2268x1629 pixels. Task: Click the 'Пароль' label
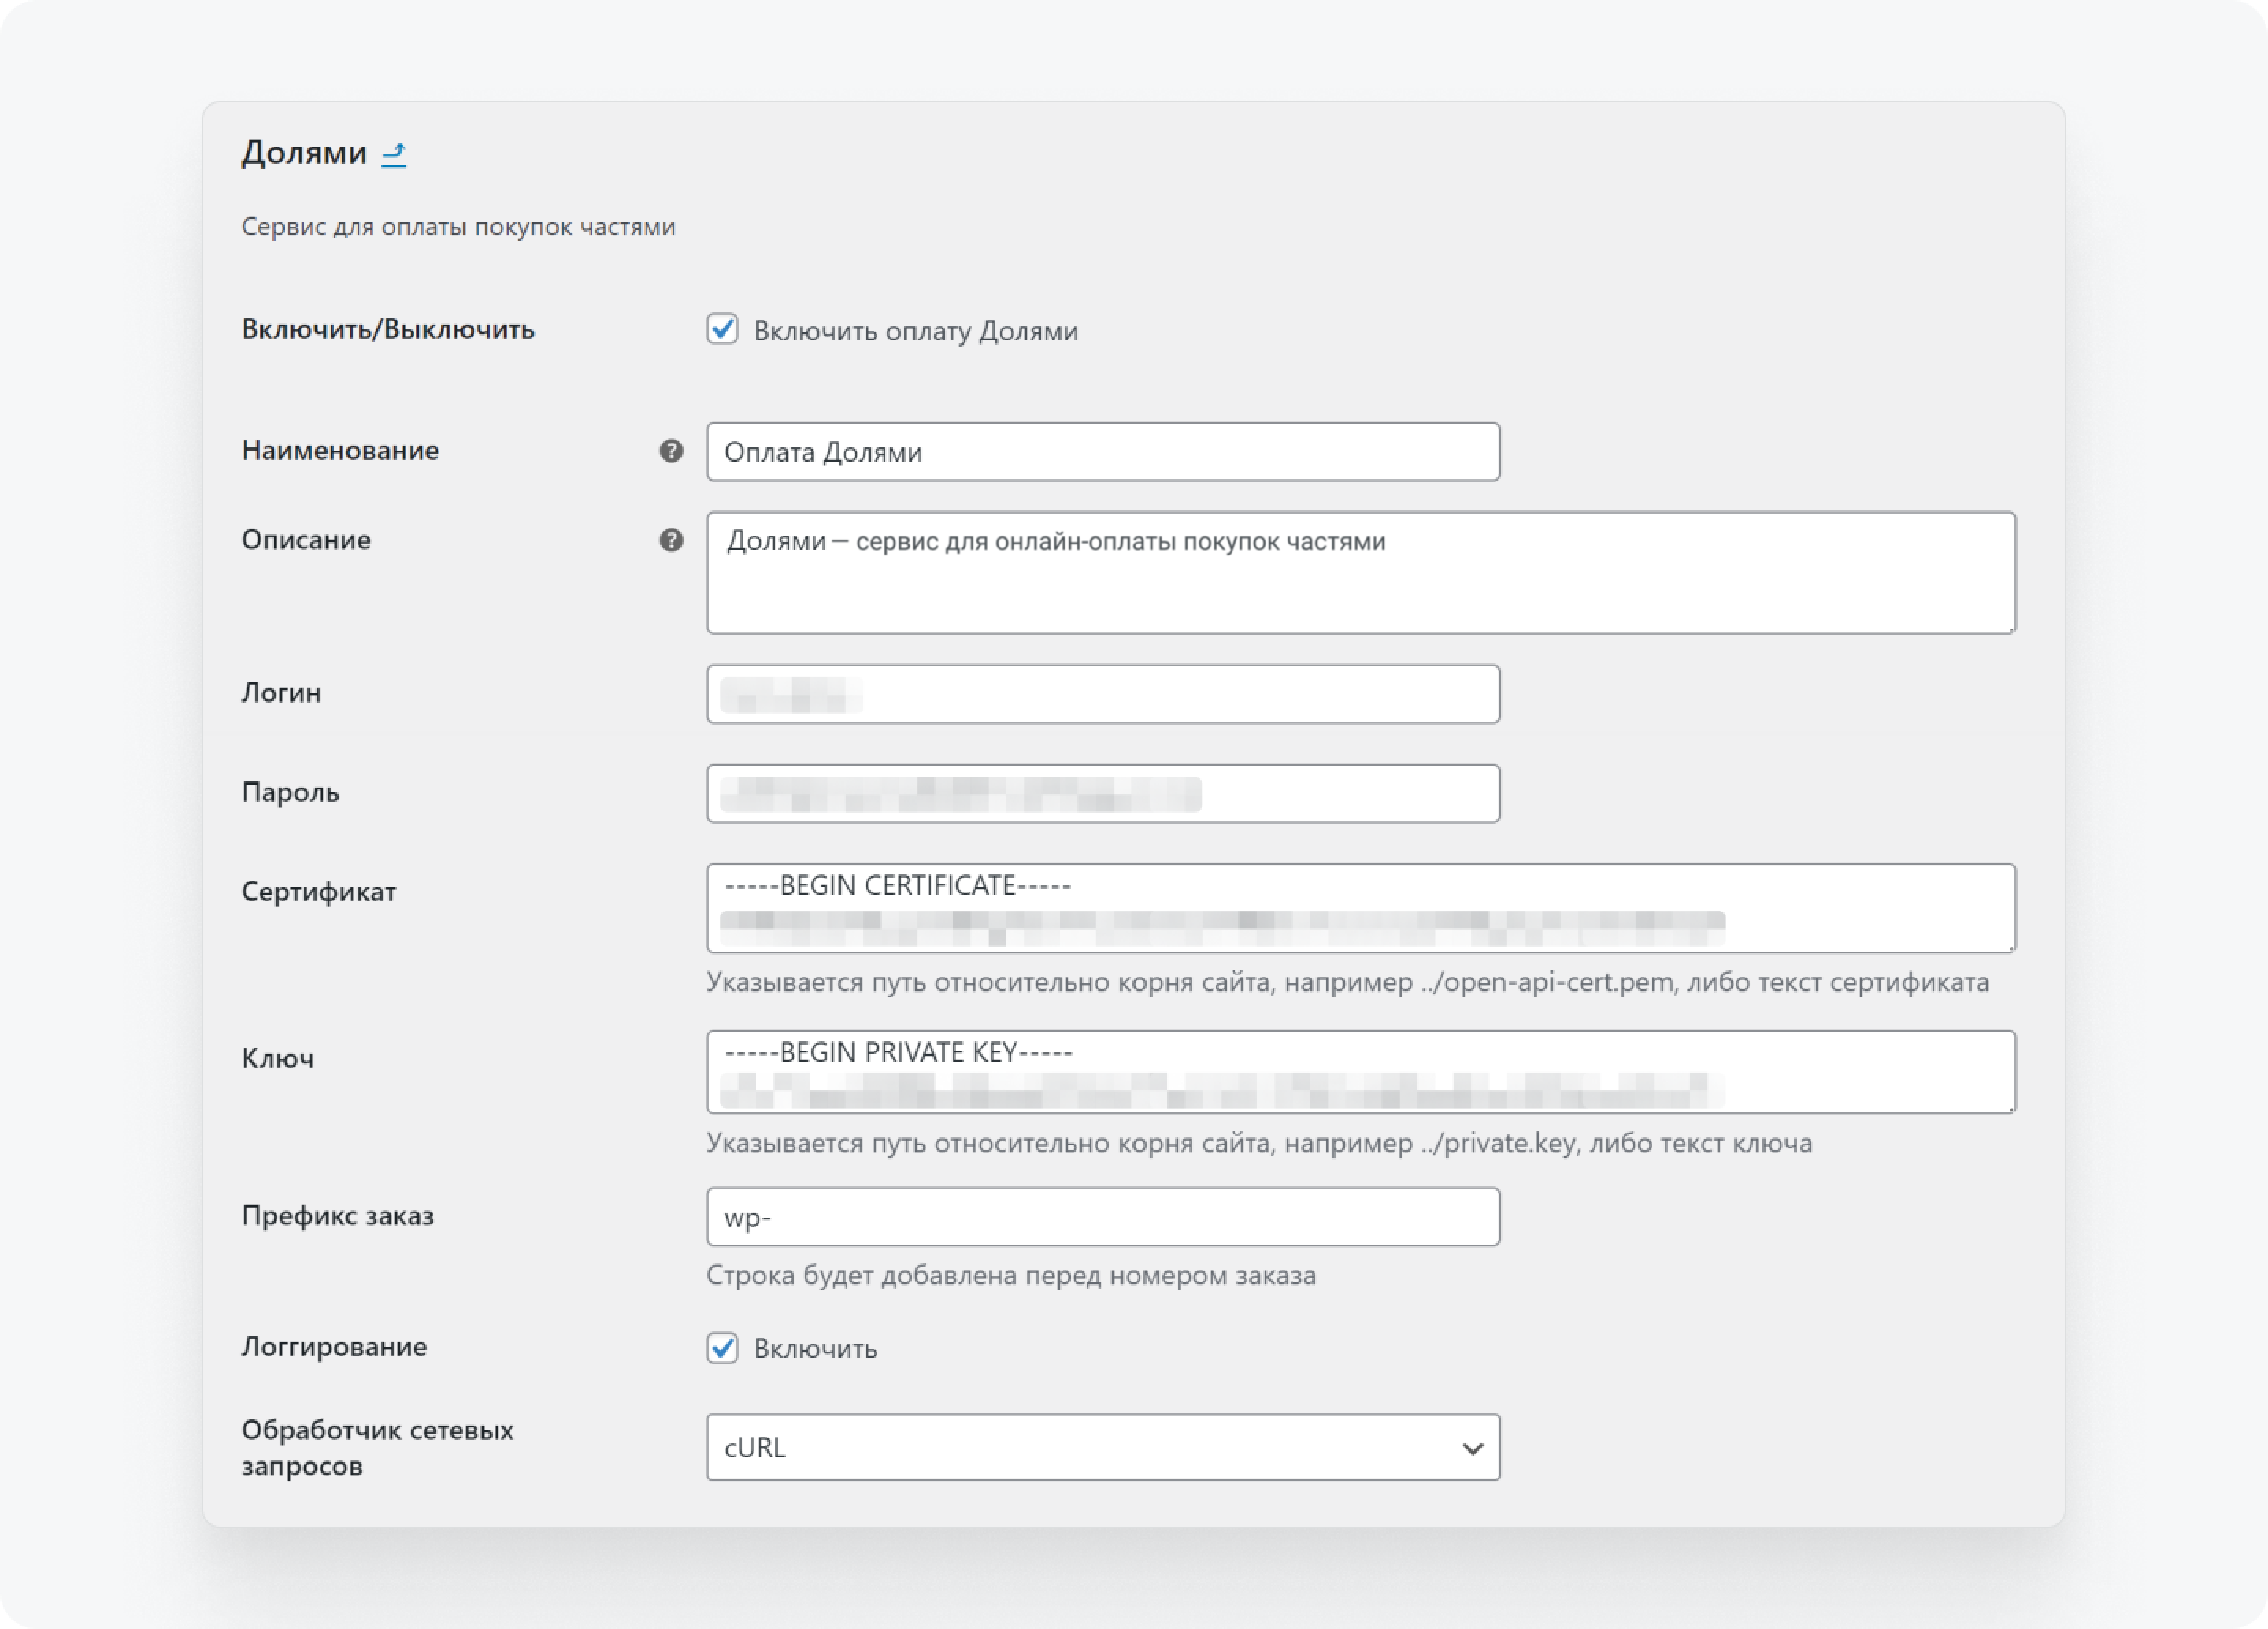tap(291, 793)
